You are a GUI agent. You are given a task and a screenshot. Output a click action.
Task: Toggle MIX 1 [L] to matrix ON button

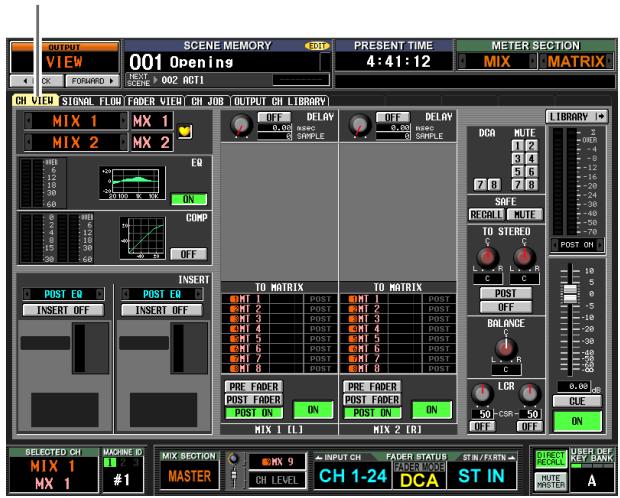pyautogui.click(x=313, y=410)
